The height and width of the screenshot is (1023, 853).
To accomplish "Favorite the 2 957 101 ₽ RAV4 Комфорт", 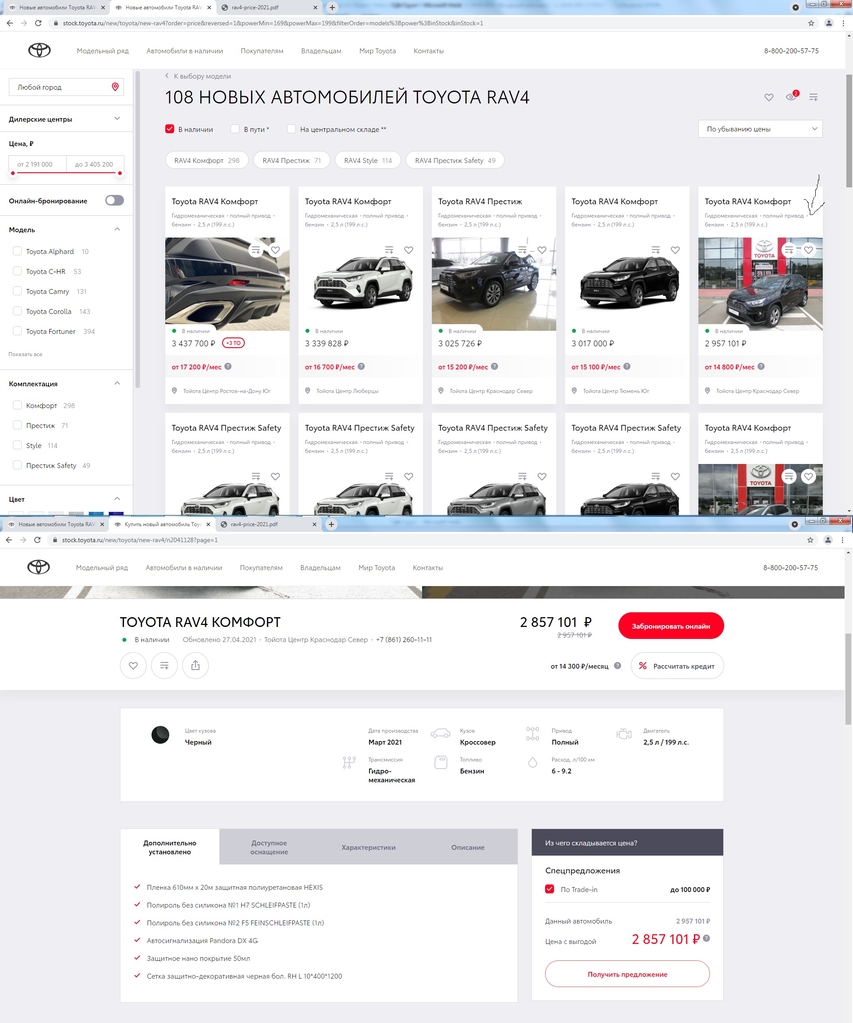I will coord(809,250).
